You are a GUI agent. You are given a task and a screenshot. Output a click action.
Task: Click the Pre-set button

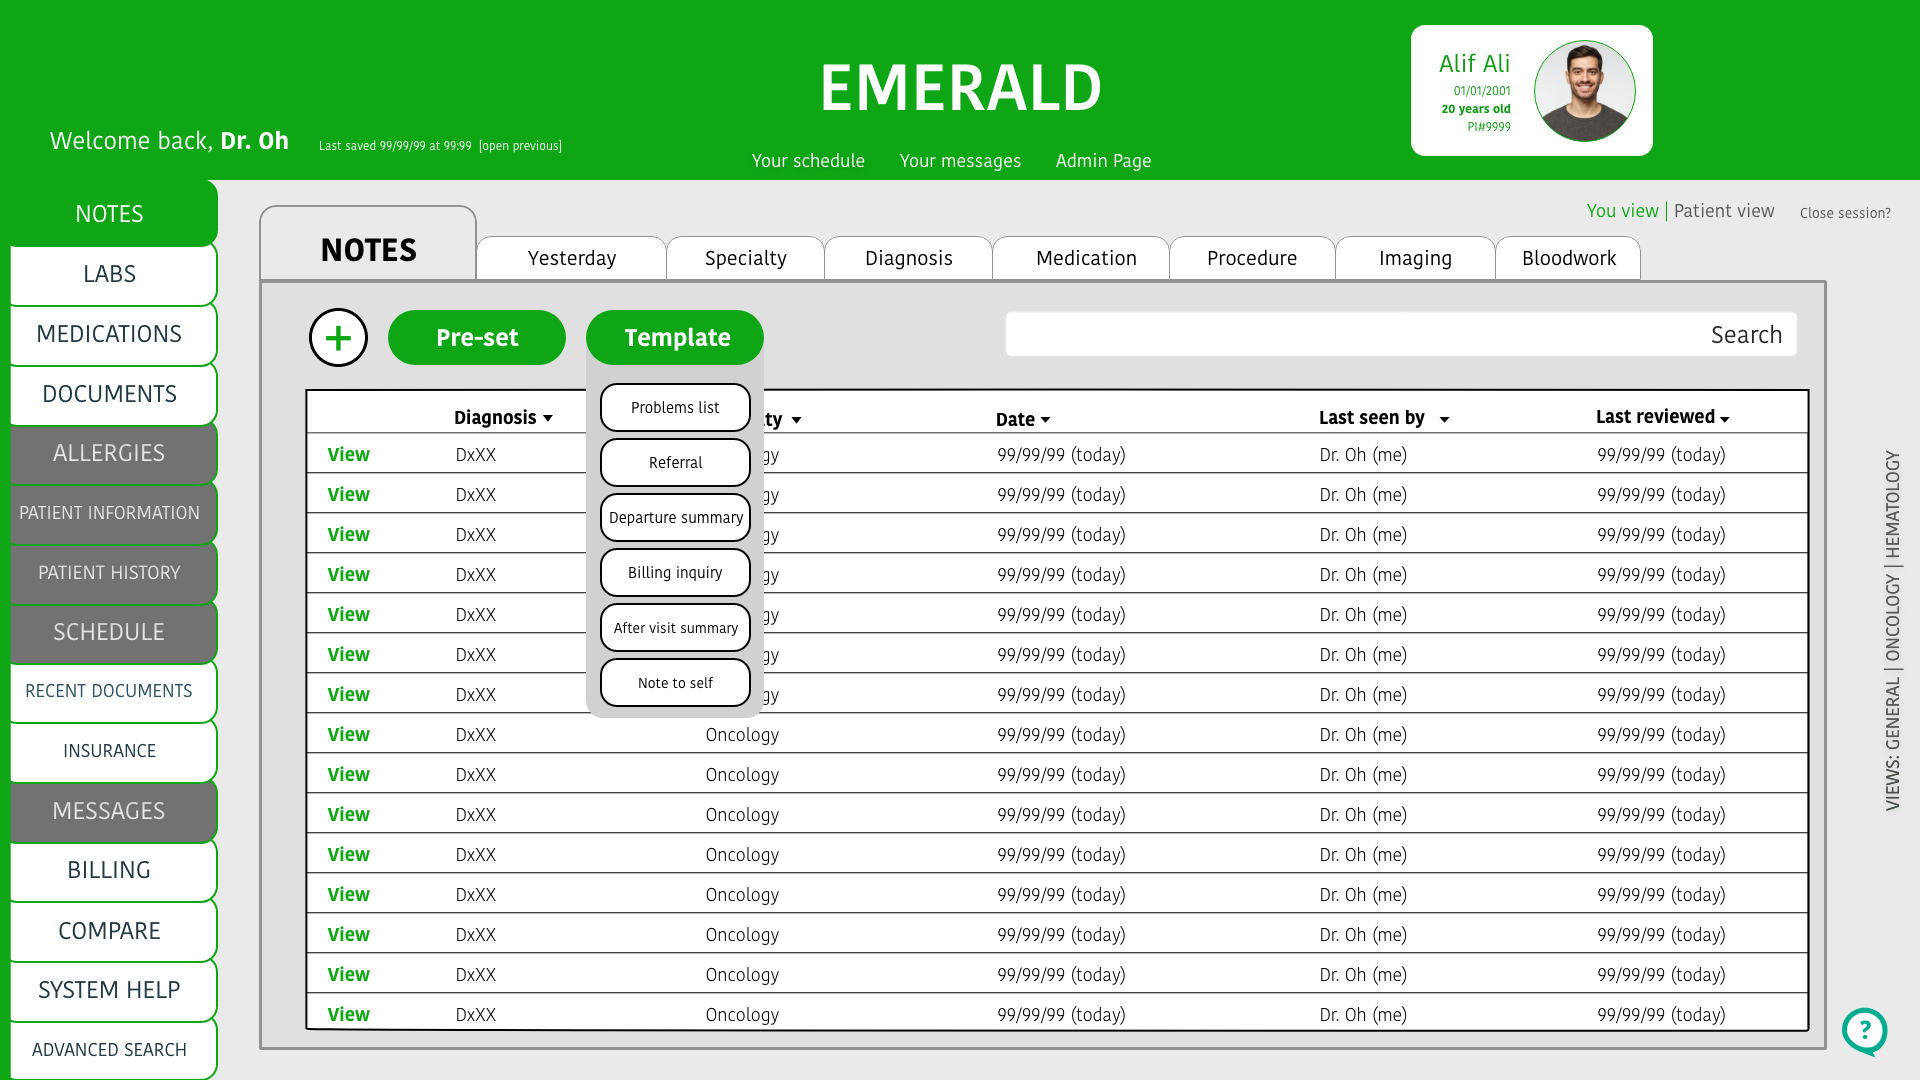477,338
